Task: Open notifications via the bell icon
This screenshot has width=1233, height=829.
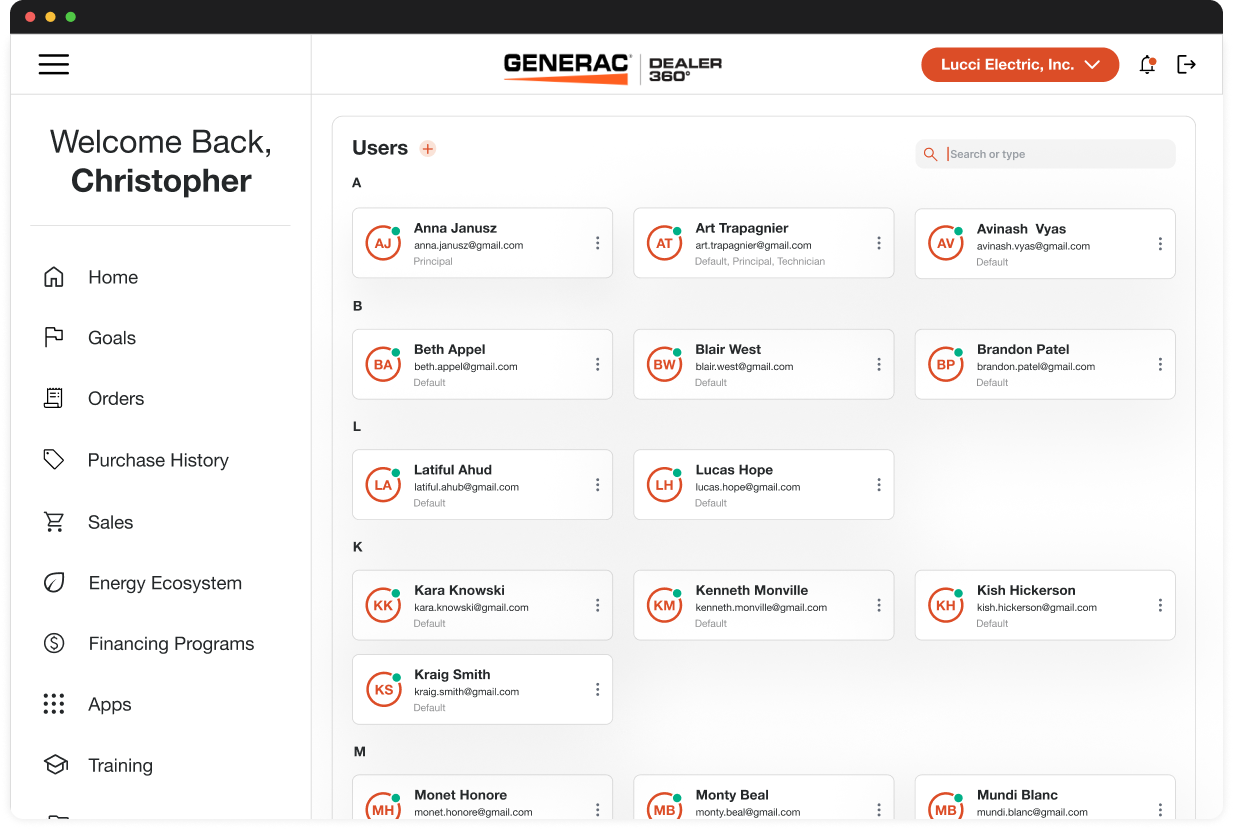Action: point(1147,64)
